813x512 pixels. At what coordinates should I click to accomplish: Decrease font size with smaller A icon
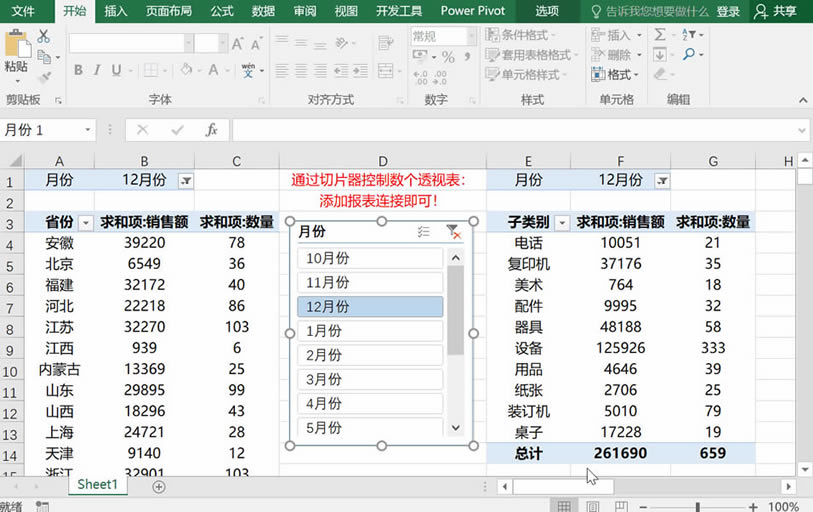(x=256, y=44)
